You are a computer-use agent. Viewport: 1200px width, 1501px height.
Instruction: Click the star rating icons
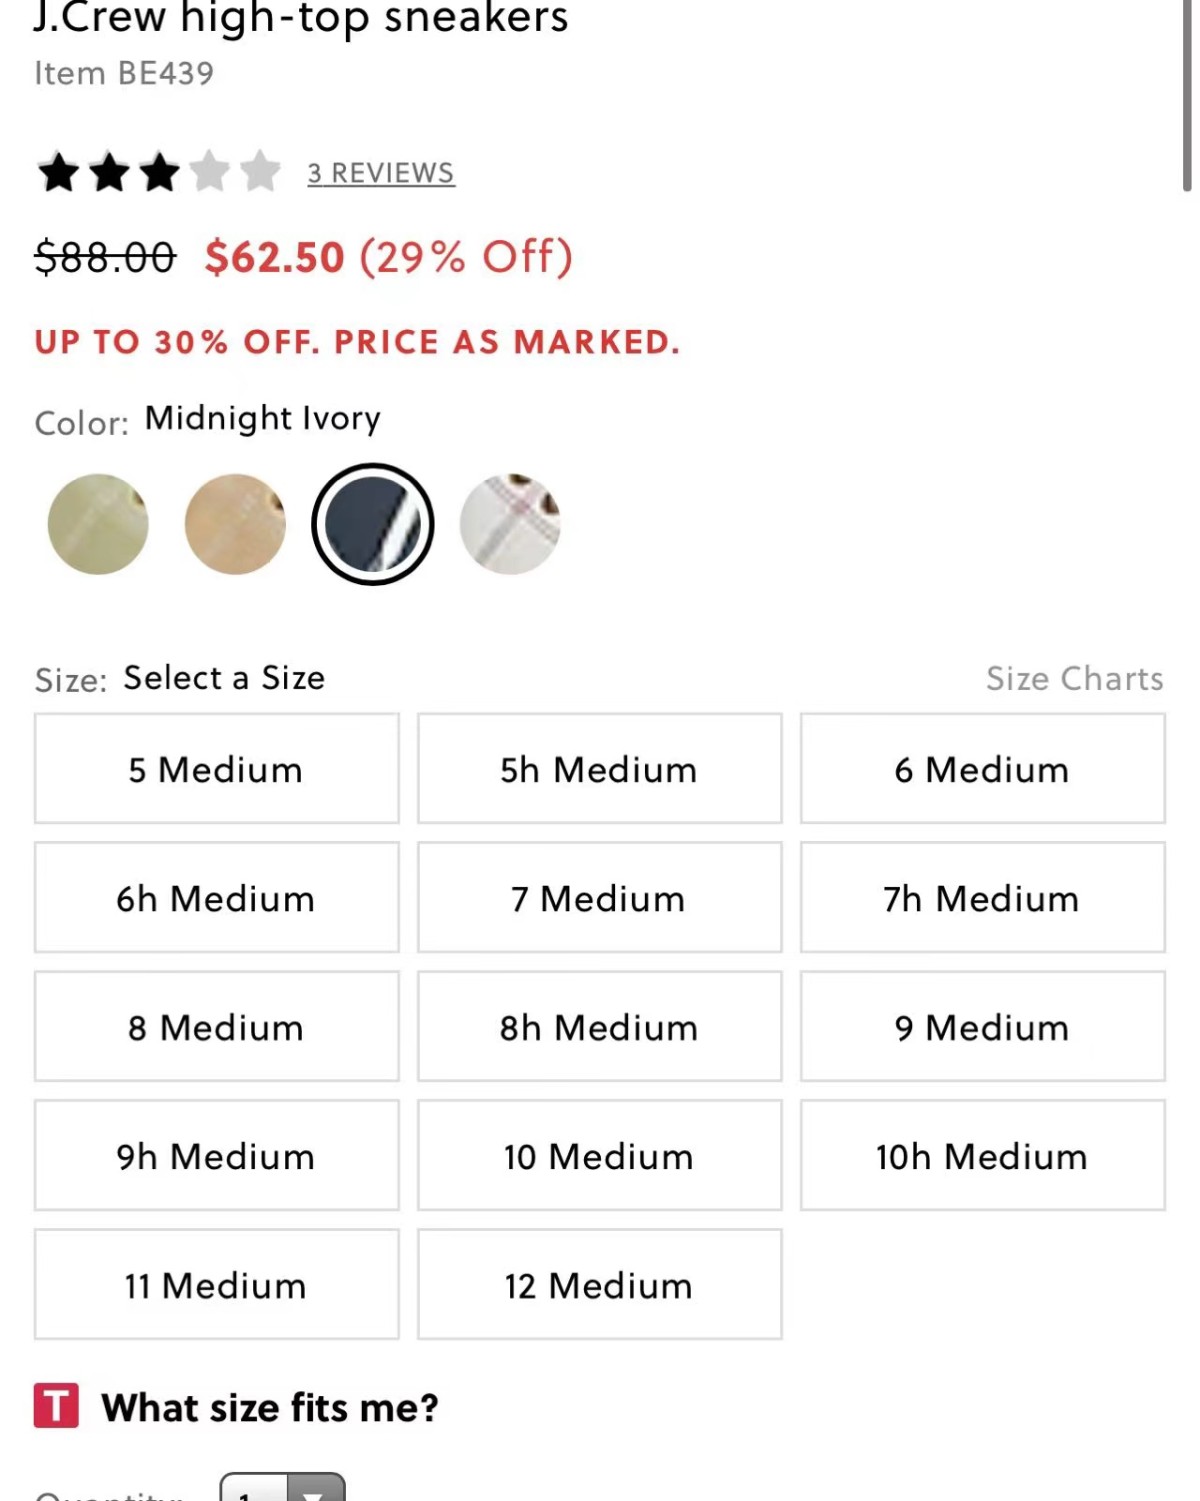(159, 172)
